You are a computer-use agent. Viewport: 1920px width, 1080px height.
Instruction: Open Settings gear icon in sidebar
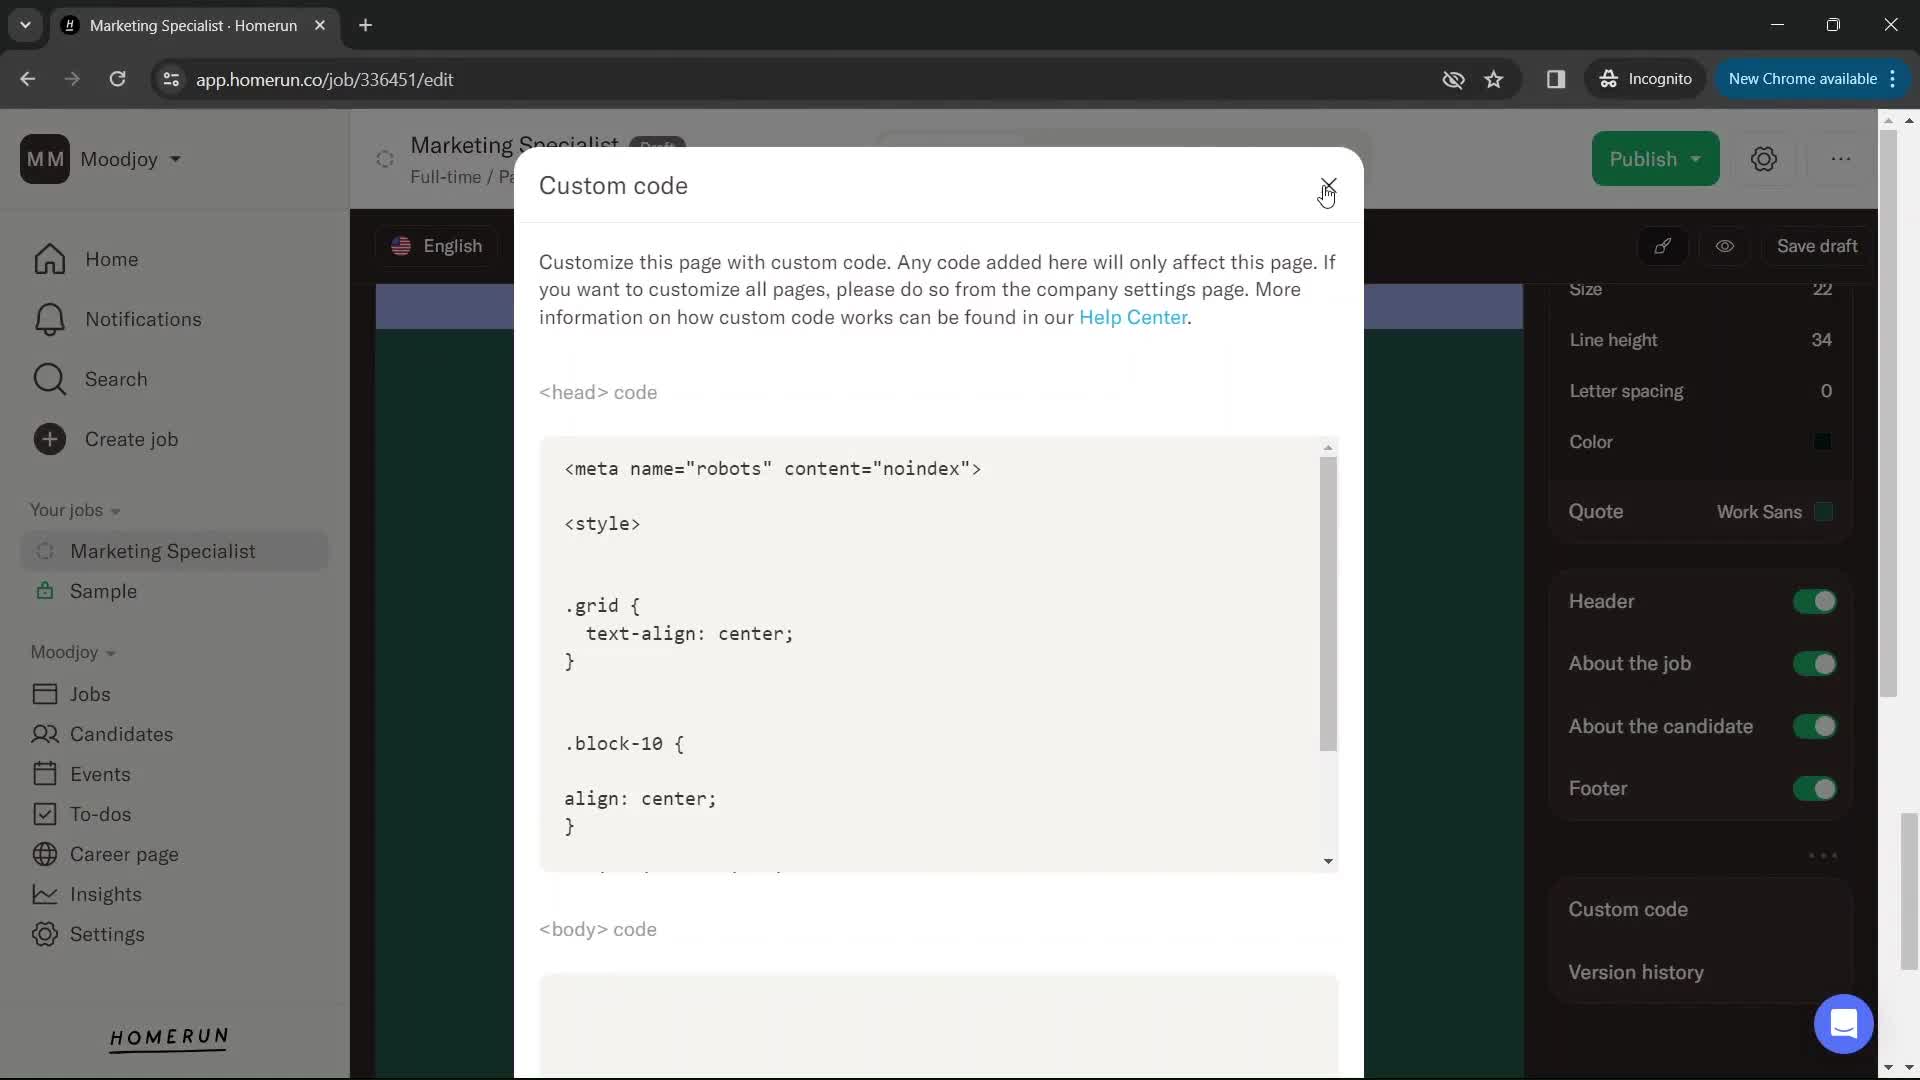pos(45,934)
